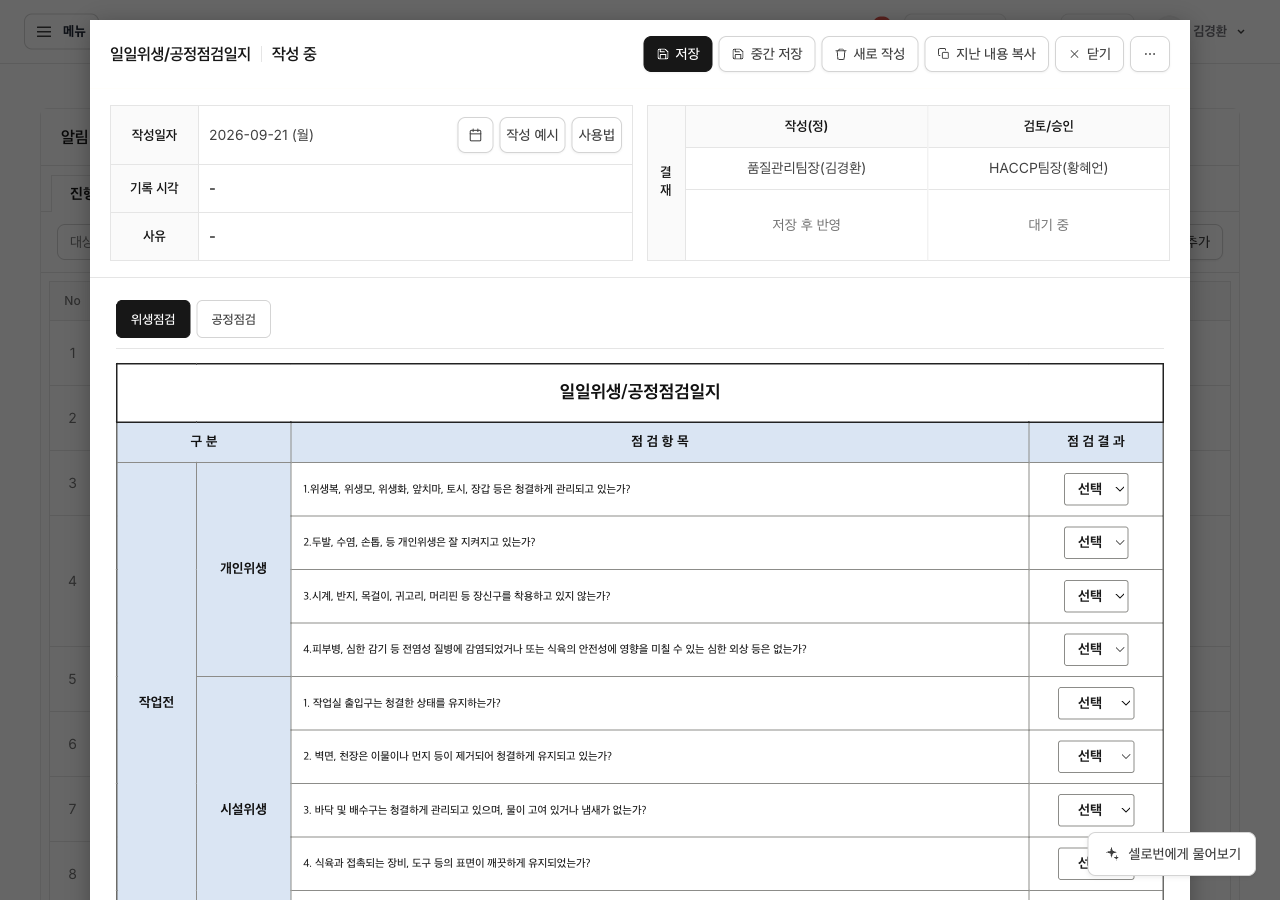This screenshot has width=1280, height=900.
Task: Switch to the 공정점검 tab
Action: [233, 319]
